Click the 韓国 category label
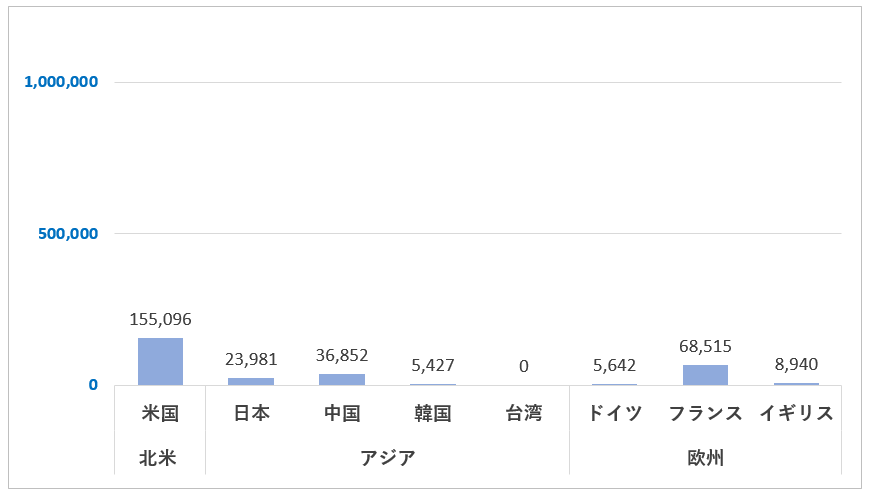Viewport: 871px width, 498px height. coord(433,414)
